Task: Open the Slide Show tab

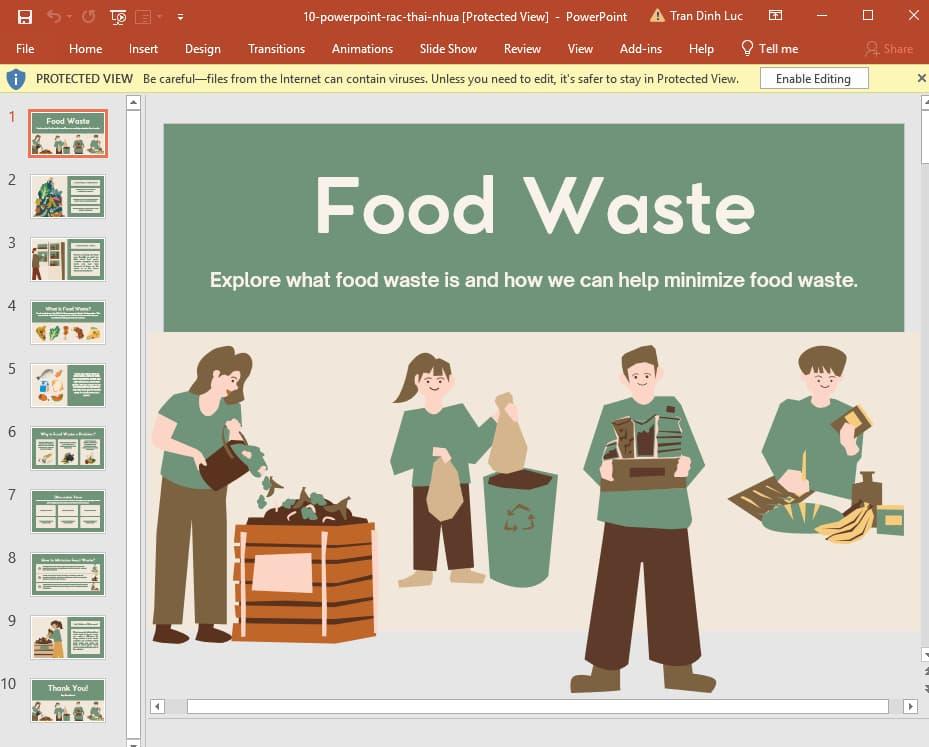Action: point(447,48)
